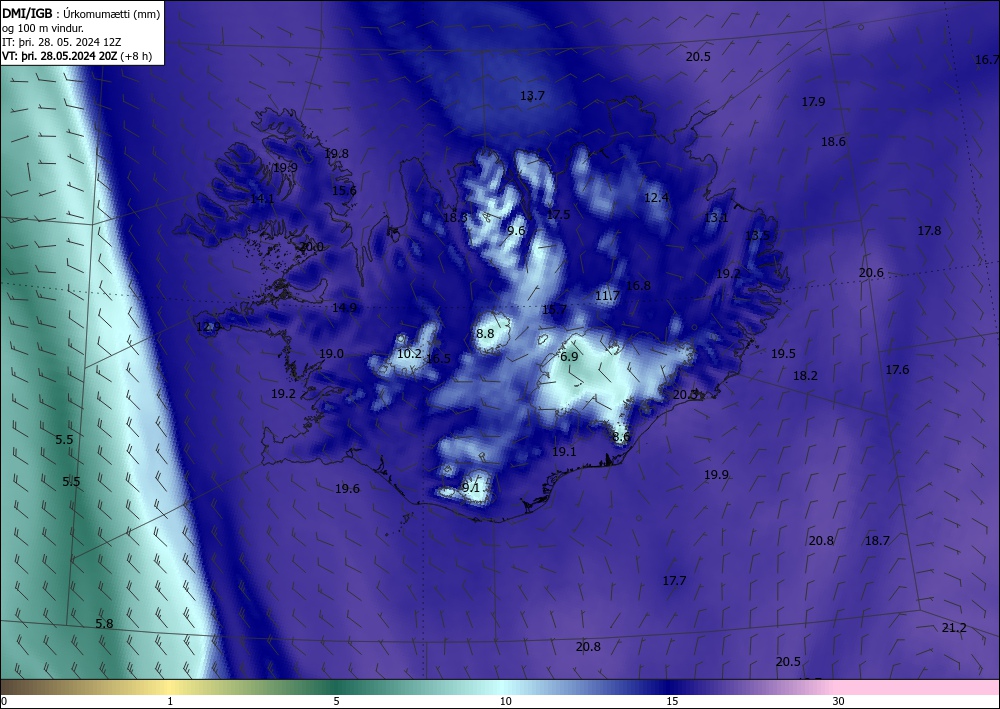
Task: Select the 8.6 value near southeast coast
Action: point(621,437)
